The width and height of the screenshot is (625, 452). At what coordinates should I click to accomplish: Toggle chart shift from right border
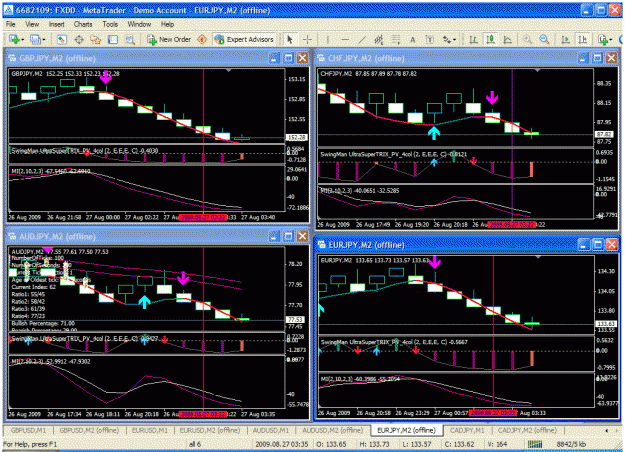point(583,39)
